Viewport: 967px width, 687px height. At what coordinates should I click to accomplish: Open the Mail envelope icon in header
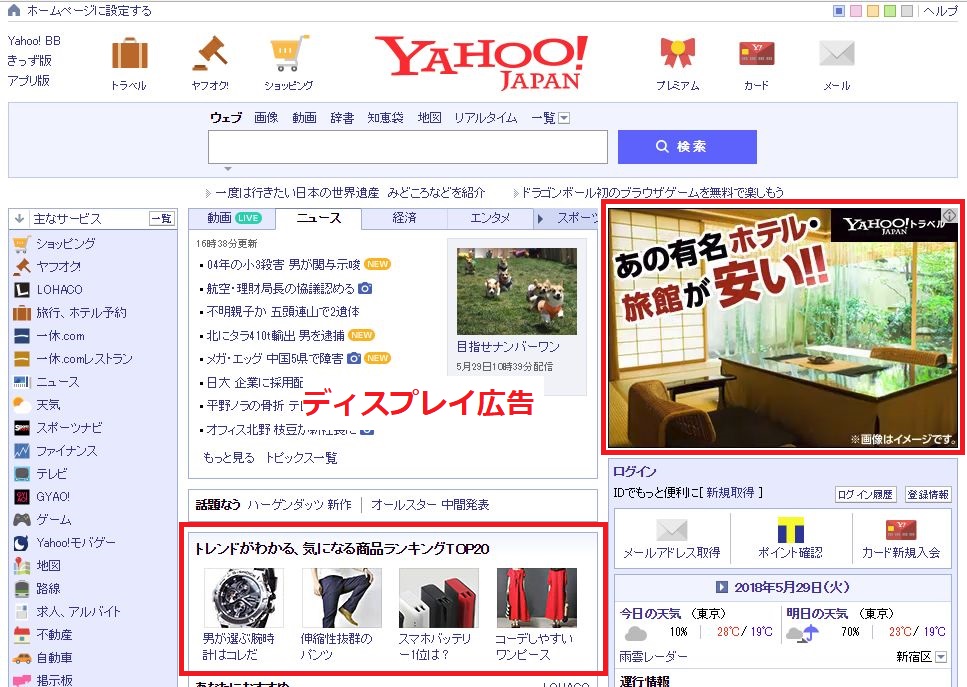pos(836,54)
